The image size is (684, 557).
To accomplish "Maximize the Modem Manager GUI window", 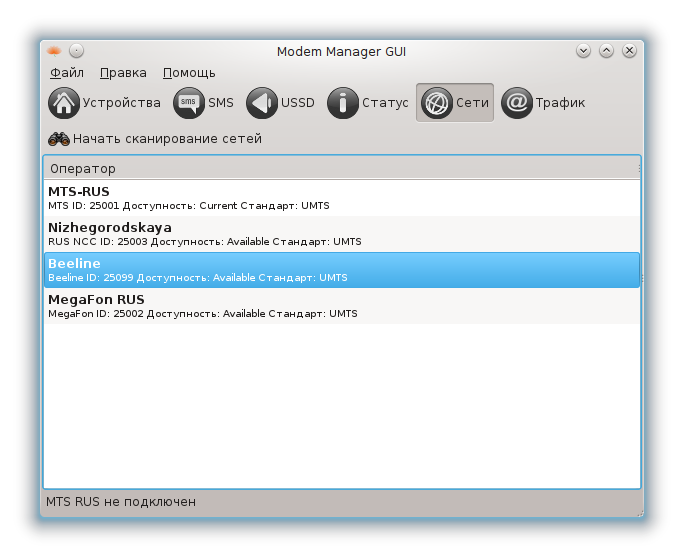I will tap(606, 51).
